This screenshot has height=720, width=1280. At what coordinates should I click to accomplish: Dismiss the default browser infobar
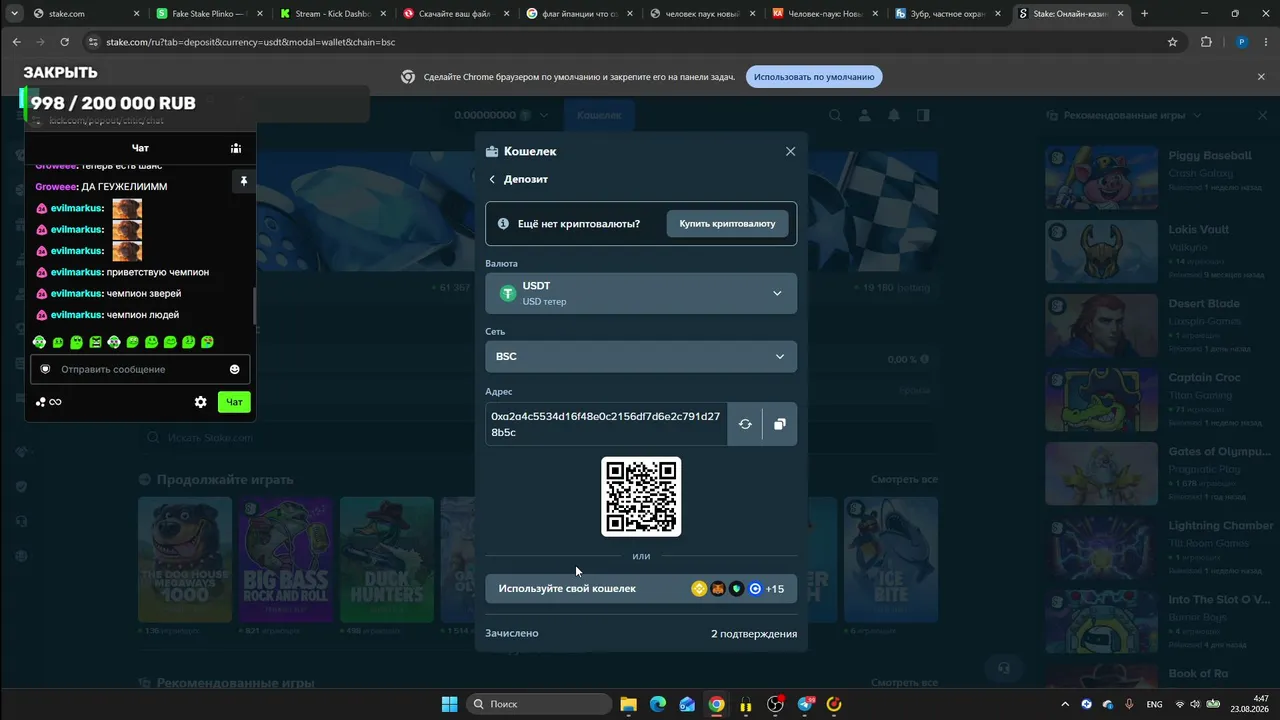(x=1261, y=77)
